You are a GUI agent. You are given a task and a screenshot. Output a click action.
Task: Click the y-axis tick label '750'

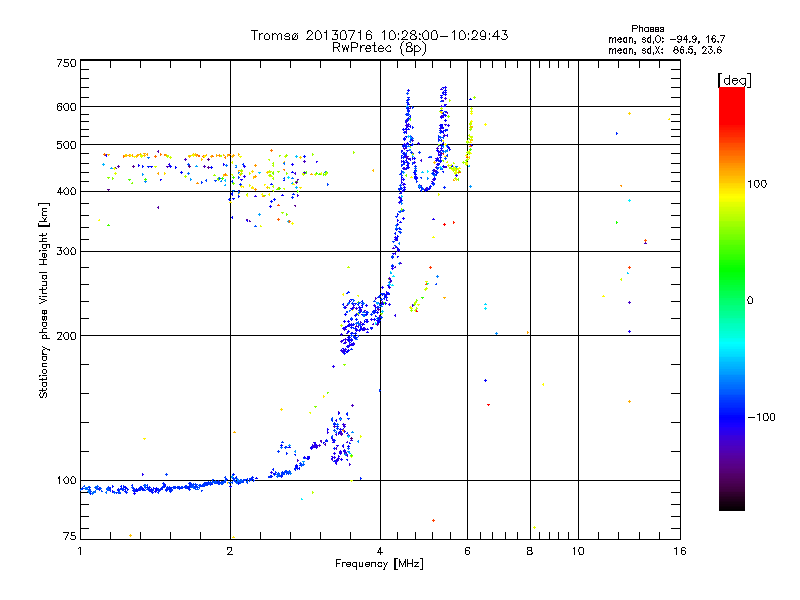66,63
